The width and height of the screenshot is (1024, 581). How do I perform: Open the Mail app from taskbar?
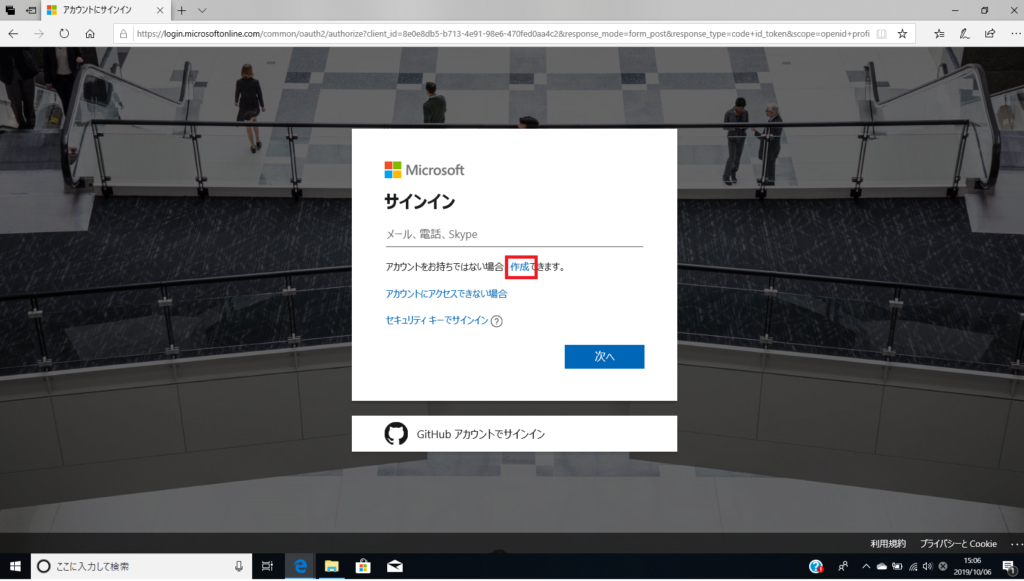pyautogui.click(x=394, y=566)
